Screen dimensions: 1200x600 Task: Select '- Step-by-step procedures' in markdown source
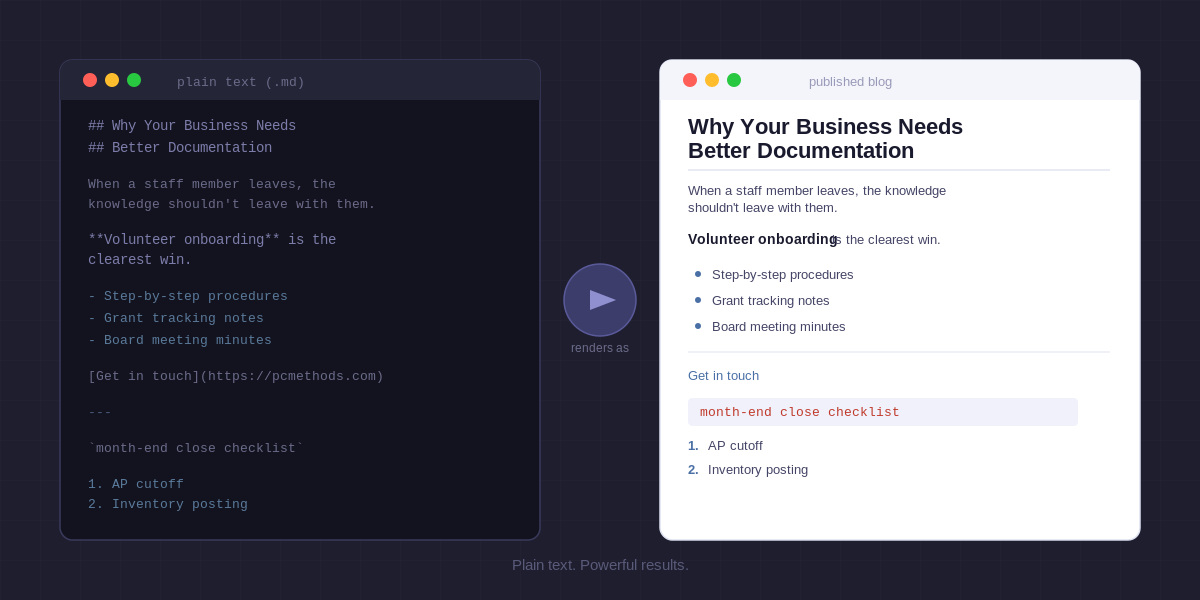(x=188, y=296)
